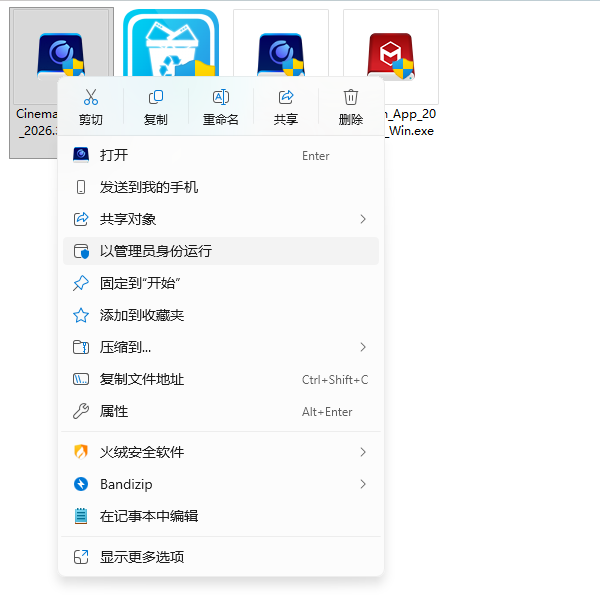Click 显示更多选项 at menu bottom
Image resolution: width=600 pixels, height=610 pixels.
221,557
